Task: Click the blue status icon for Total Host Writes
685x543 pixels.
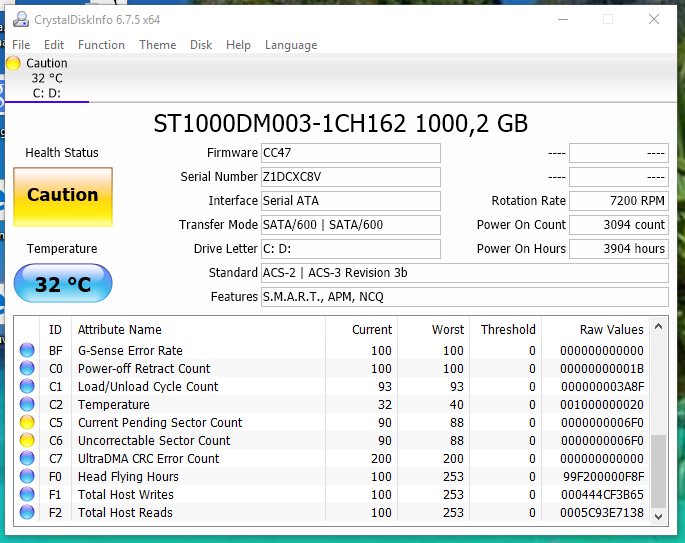Action: click(27, 494)
